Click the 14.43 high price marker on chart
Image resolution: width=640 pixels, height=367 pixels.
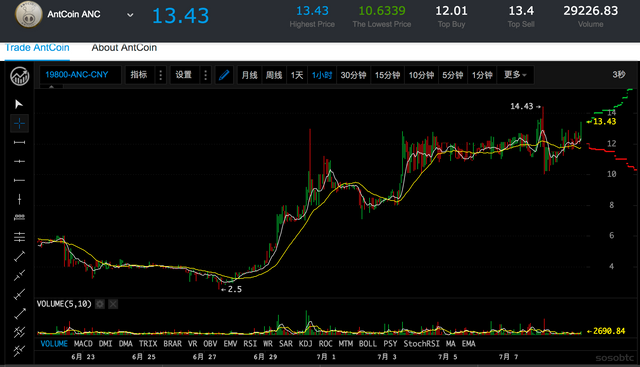click(x=525, y=107)
